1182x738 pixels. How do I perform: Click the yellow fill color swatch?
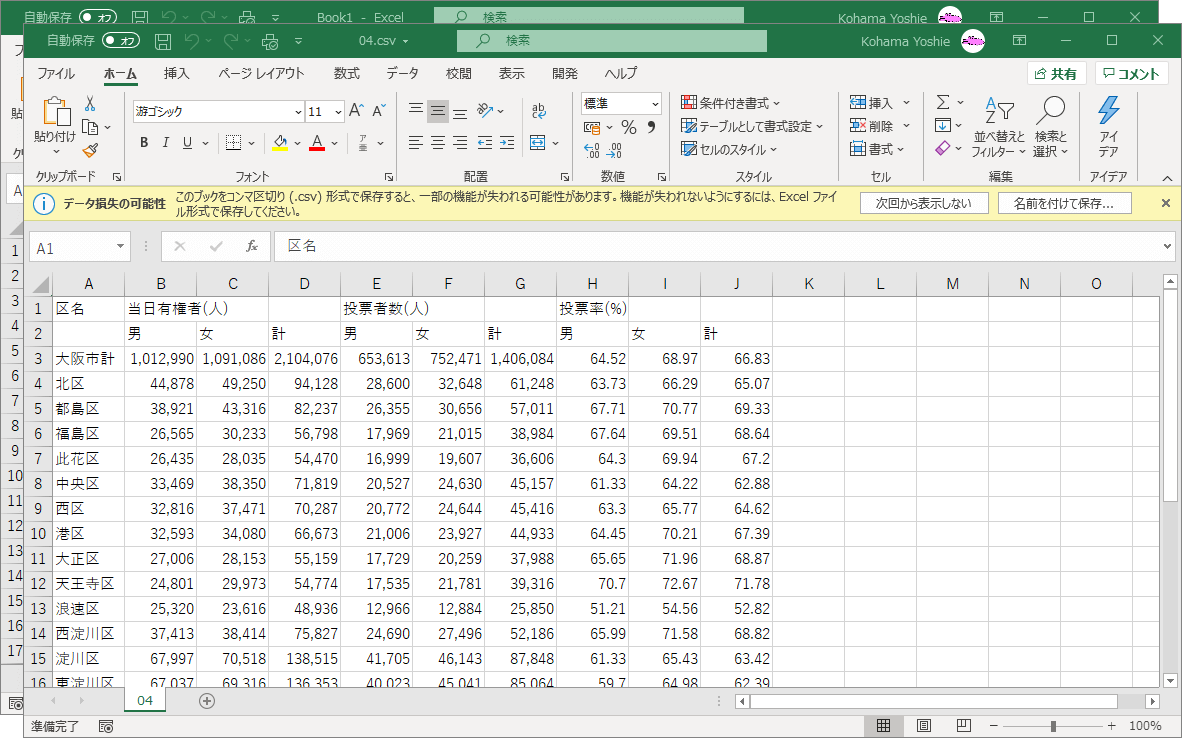(x=280, y=143)
